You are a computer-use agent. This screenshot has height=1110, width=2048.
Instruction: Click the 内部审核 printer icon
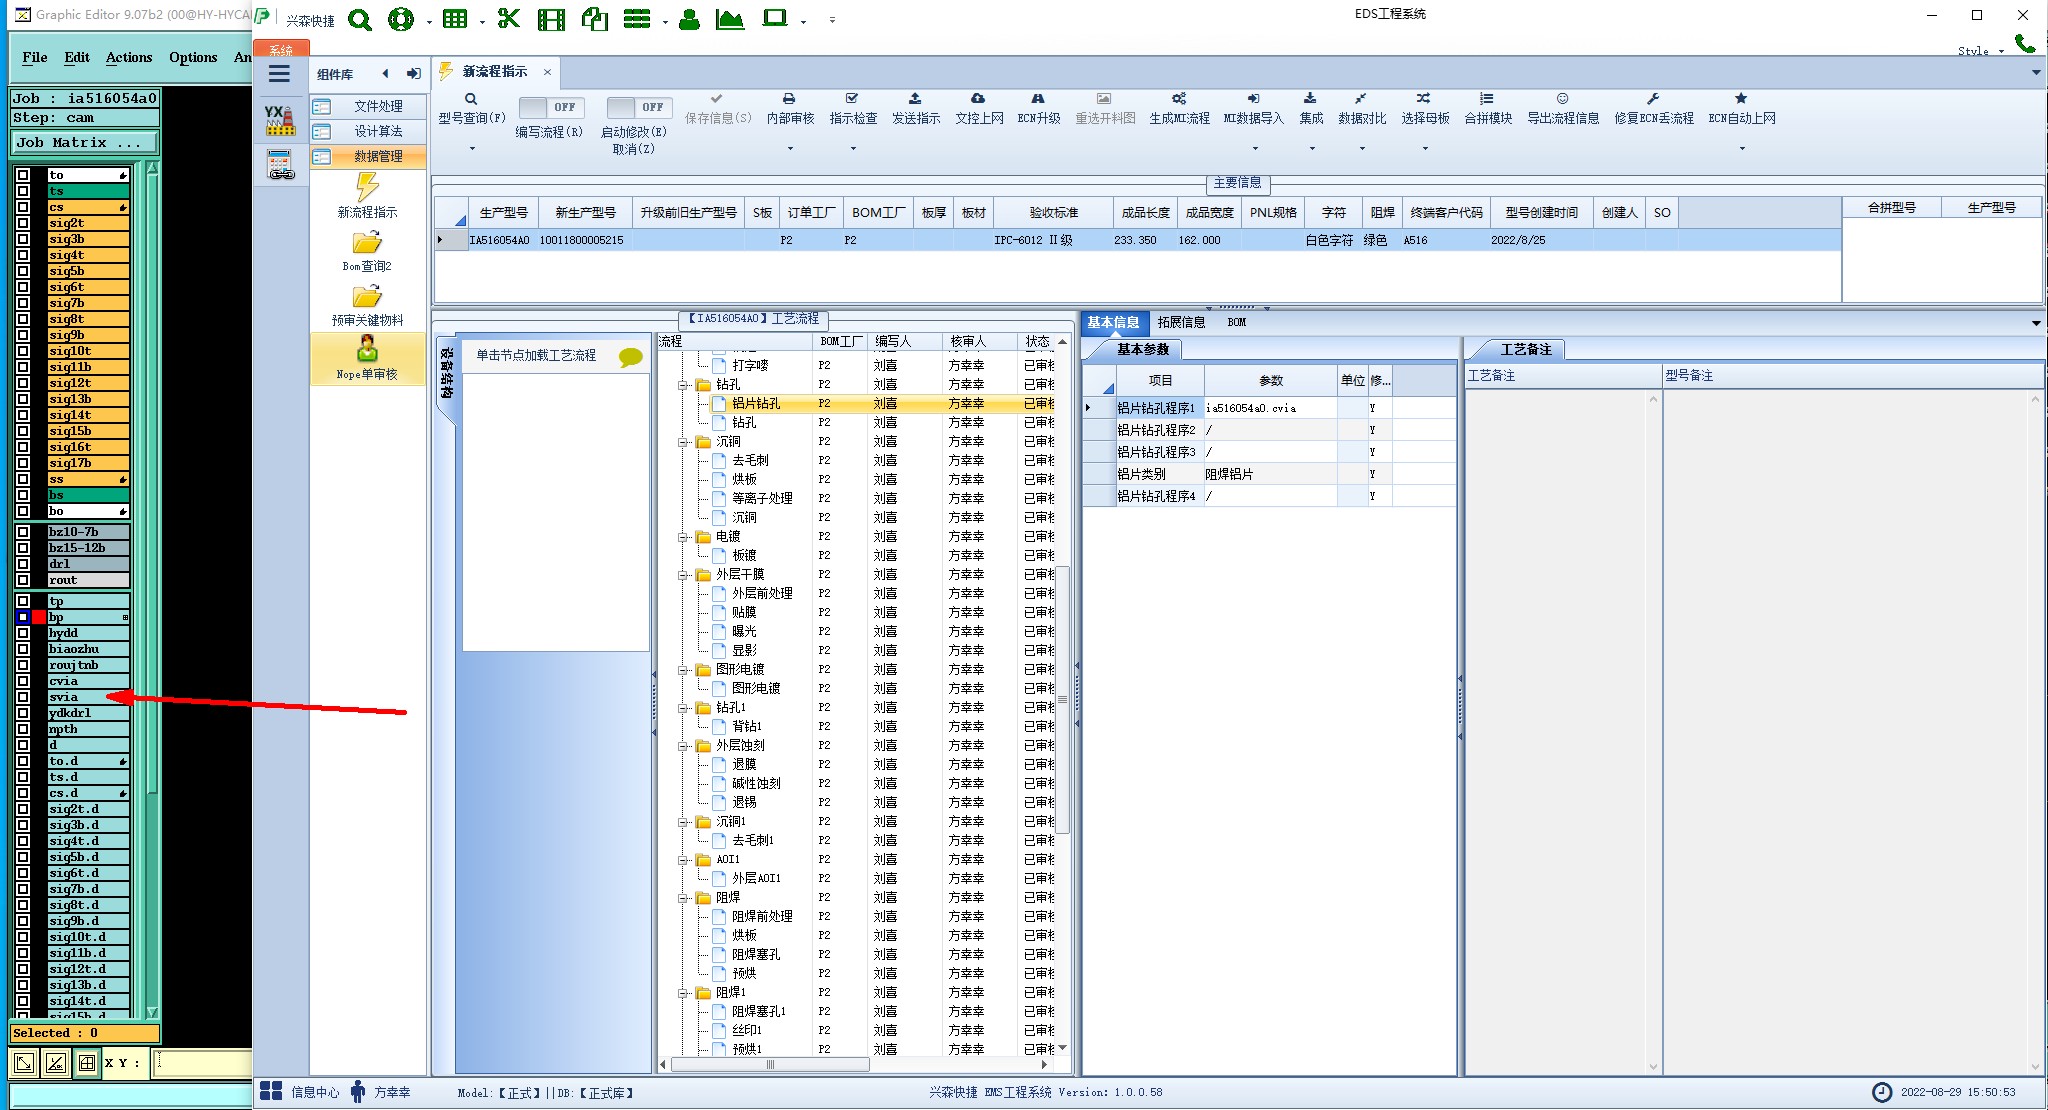click(x=789, y=99)
